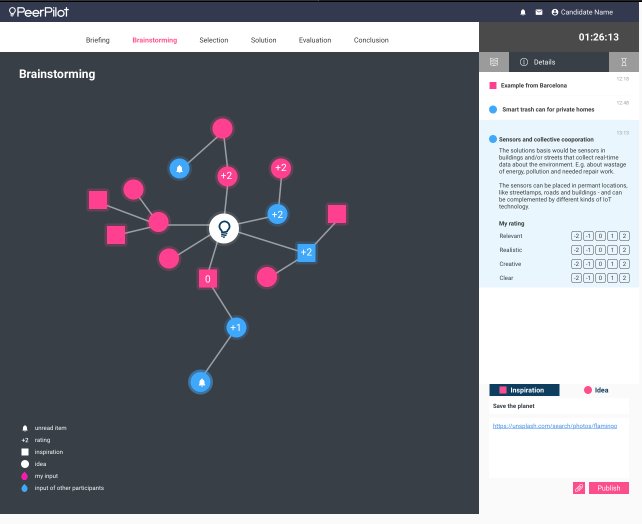Rate Relevant as -2
Image resolution: width=642 pixels, height=524 pixels.
(x=576, y=236)
